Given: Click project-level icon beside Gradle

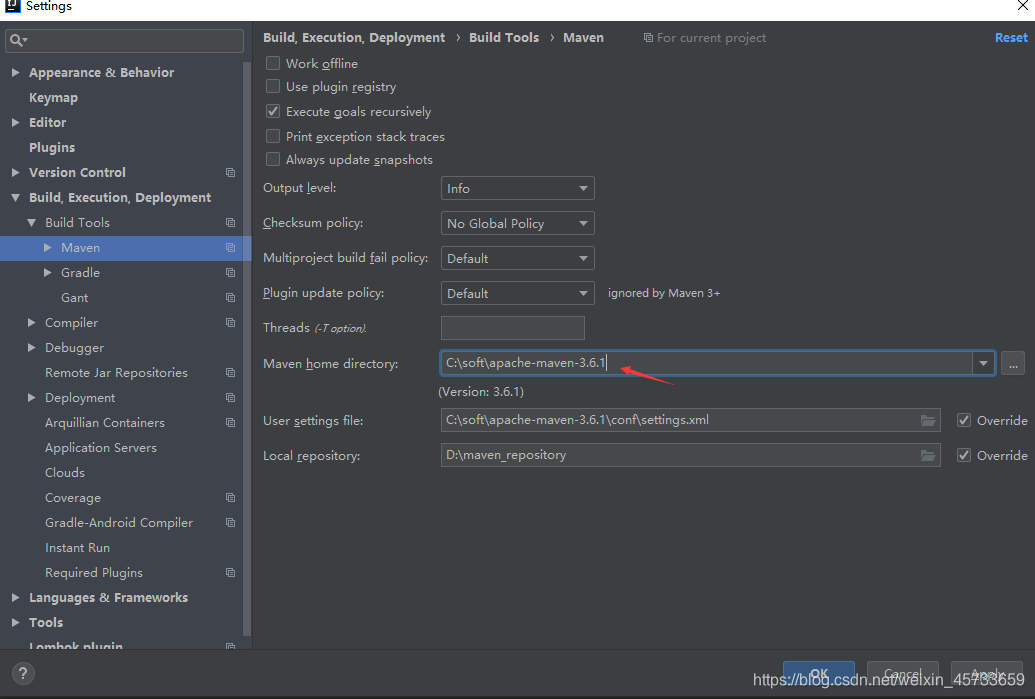Looking at the screenshot, I should point(230,273).
